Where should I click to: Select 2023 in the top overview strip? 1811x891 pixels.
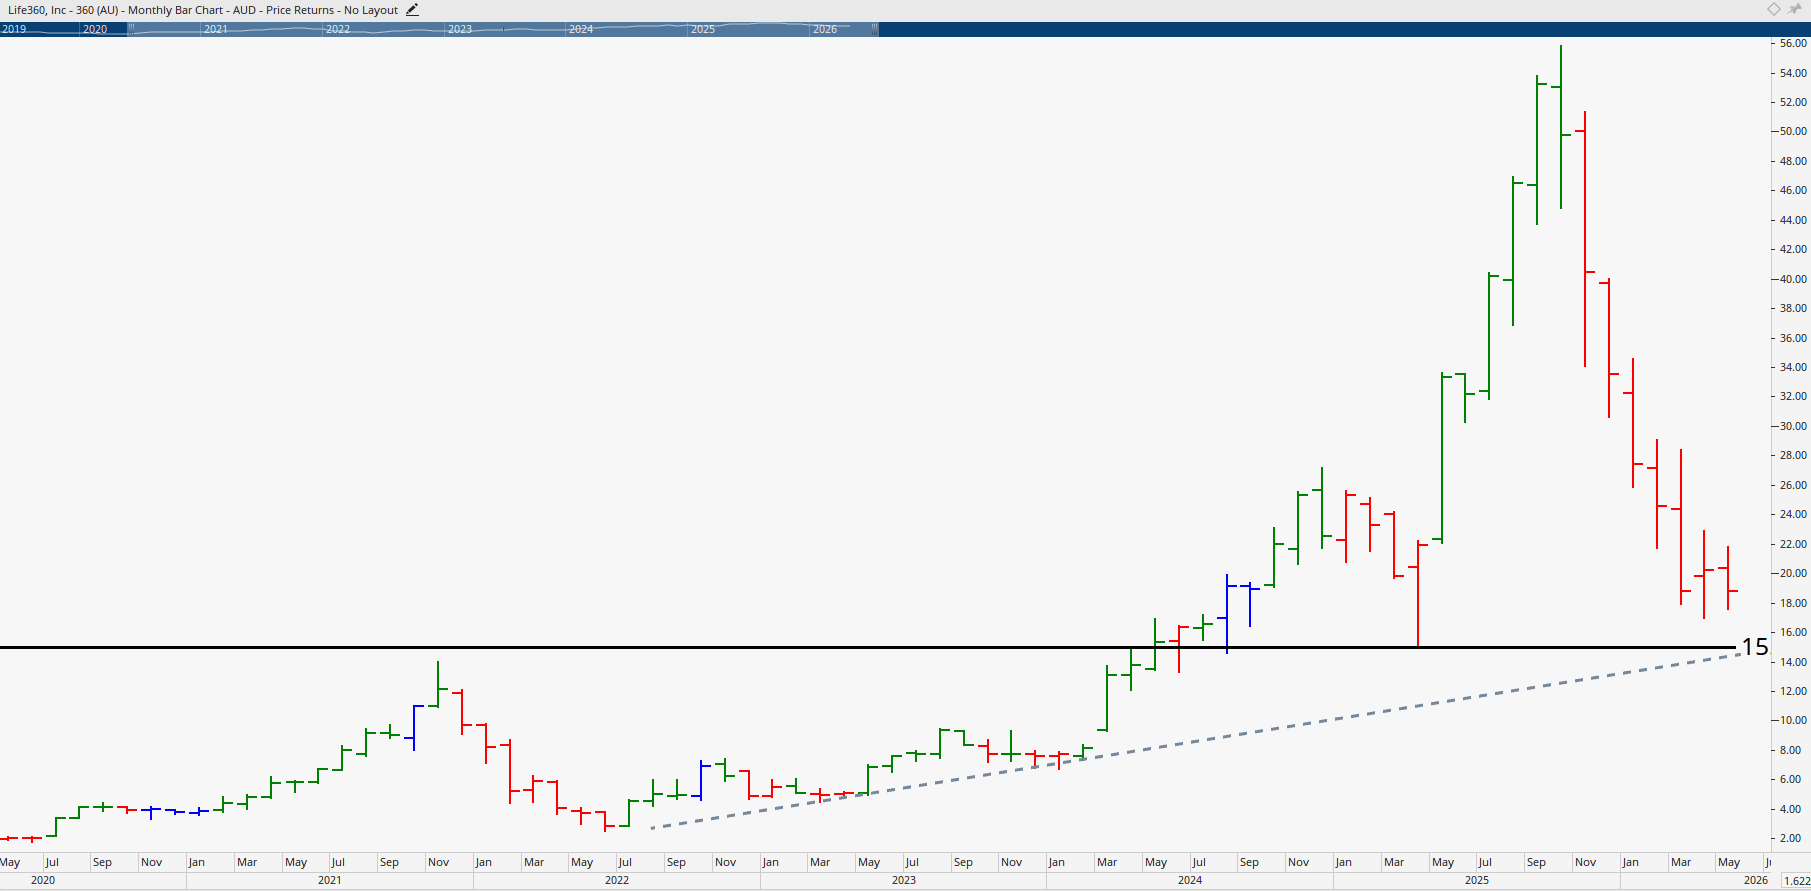(460, 29)
